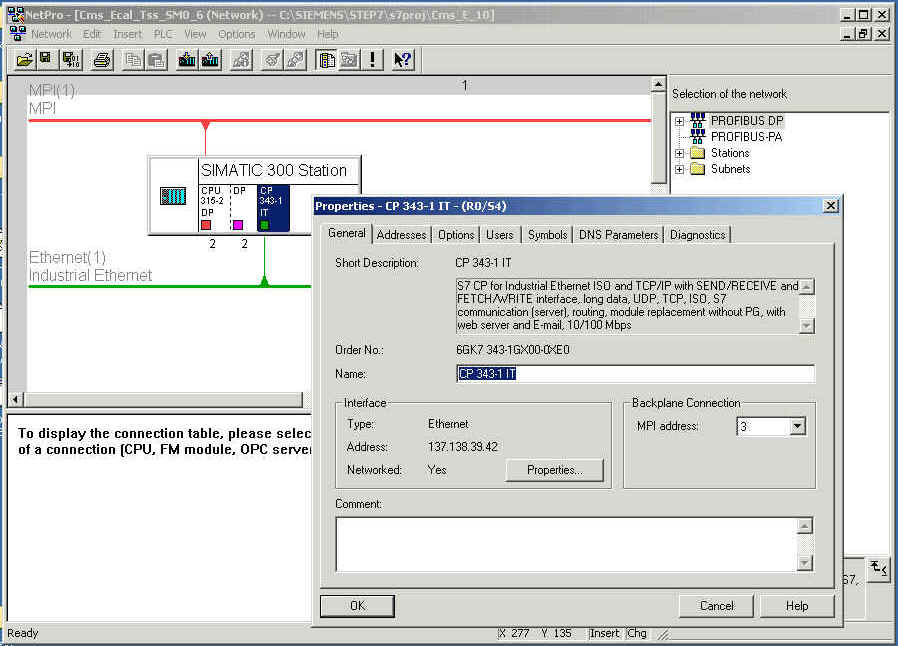
Task: Click the Save toolbar icon
Action: (45, 60)
